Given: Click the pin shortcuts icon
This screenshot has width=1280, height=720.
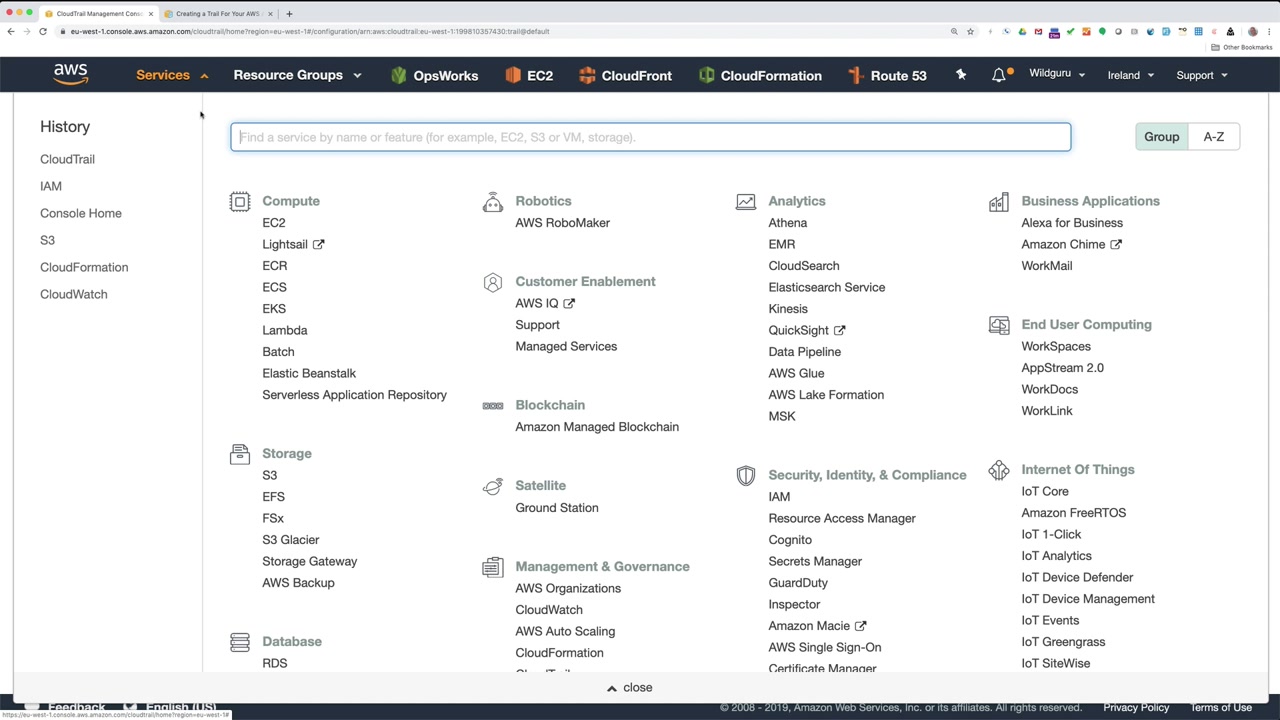Looking at the screenshot, I should 961,75.
